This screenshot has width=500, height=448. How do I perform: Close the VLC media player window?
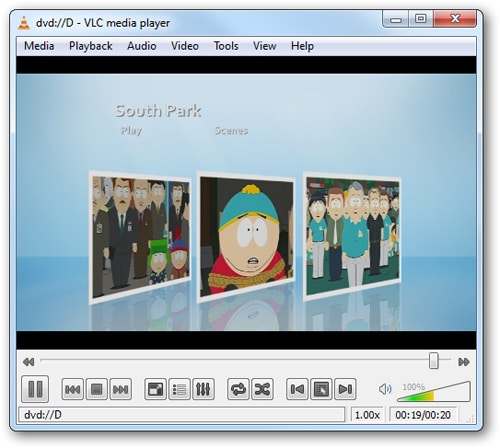(x=455, y=19)
